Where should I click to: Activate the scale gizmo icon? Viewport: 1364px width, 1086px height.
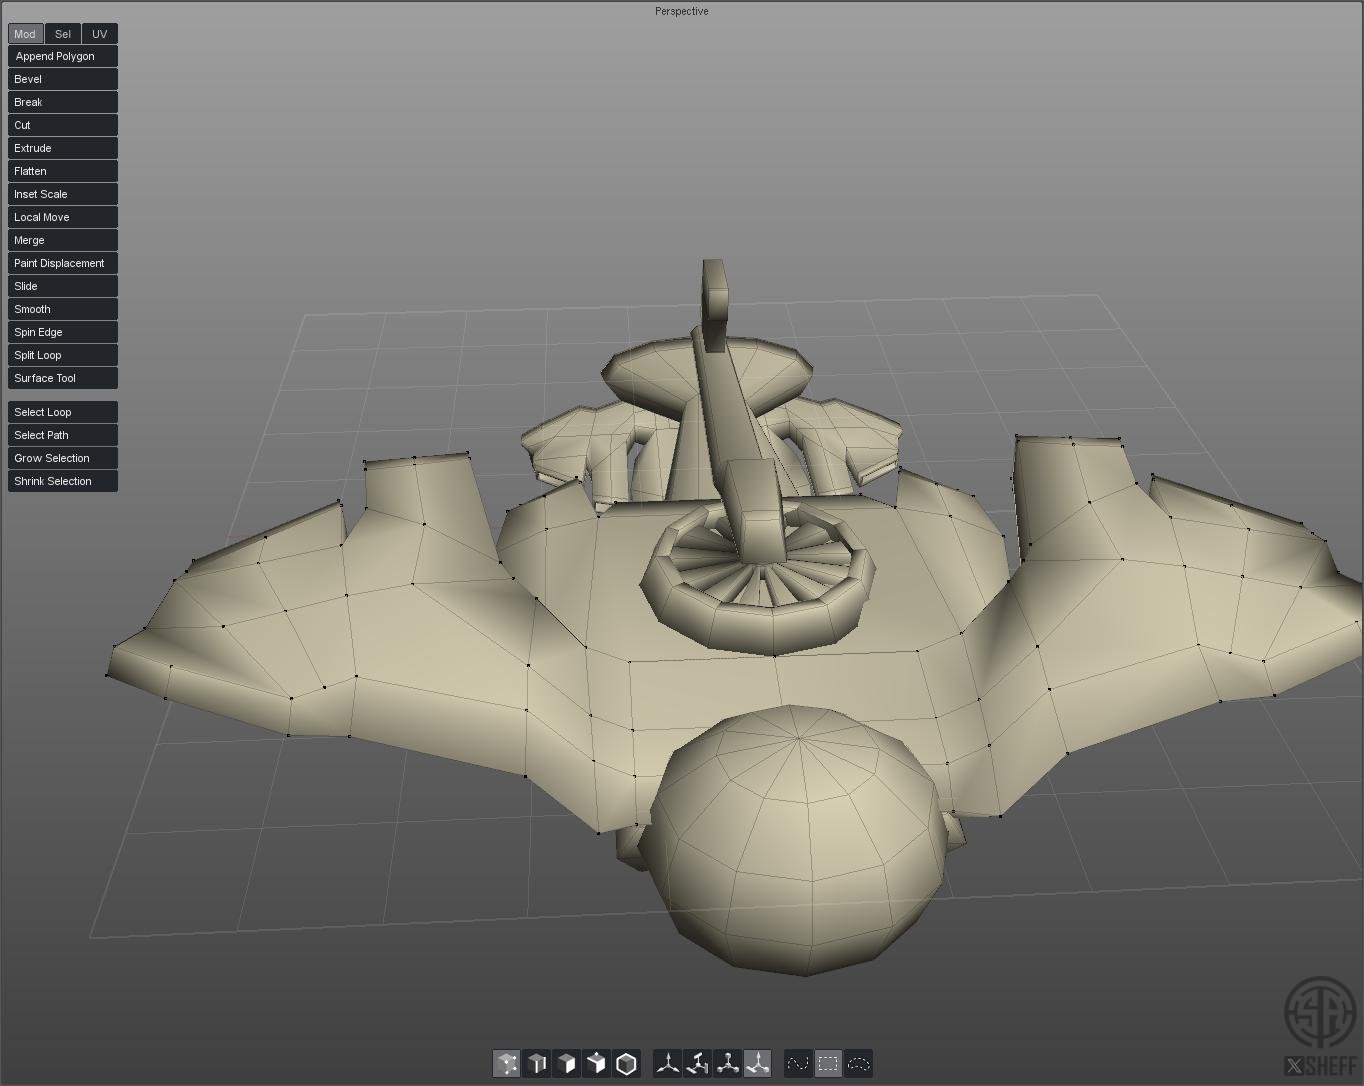(728, 1064)
